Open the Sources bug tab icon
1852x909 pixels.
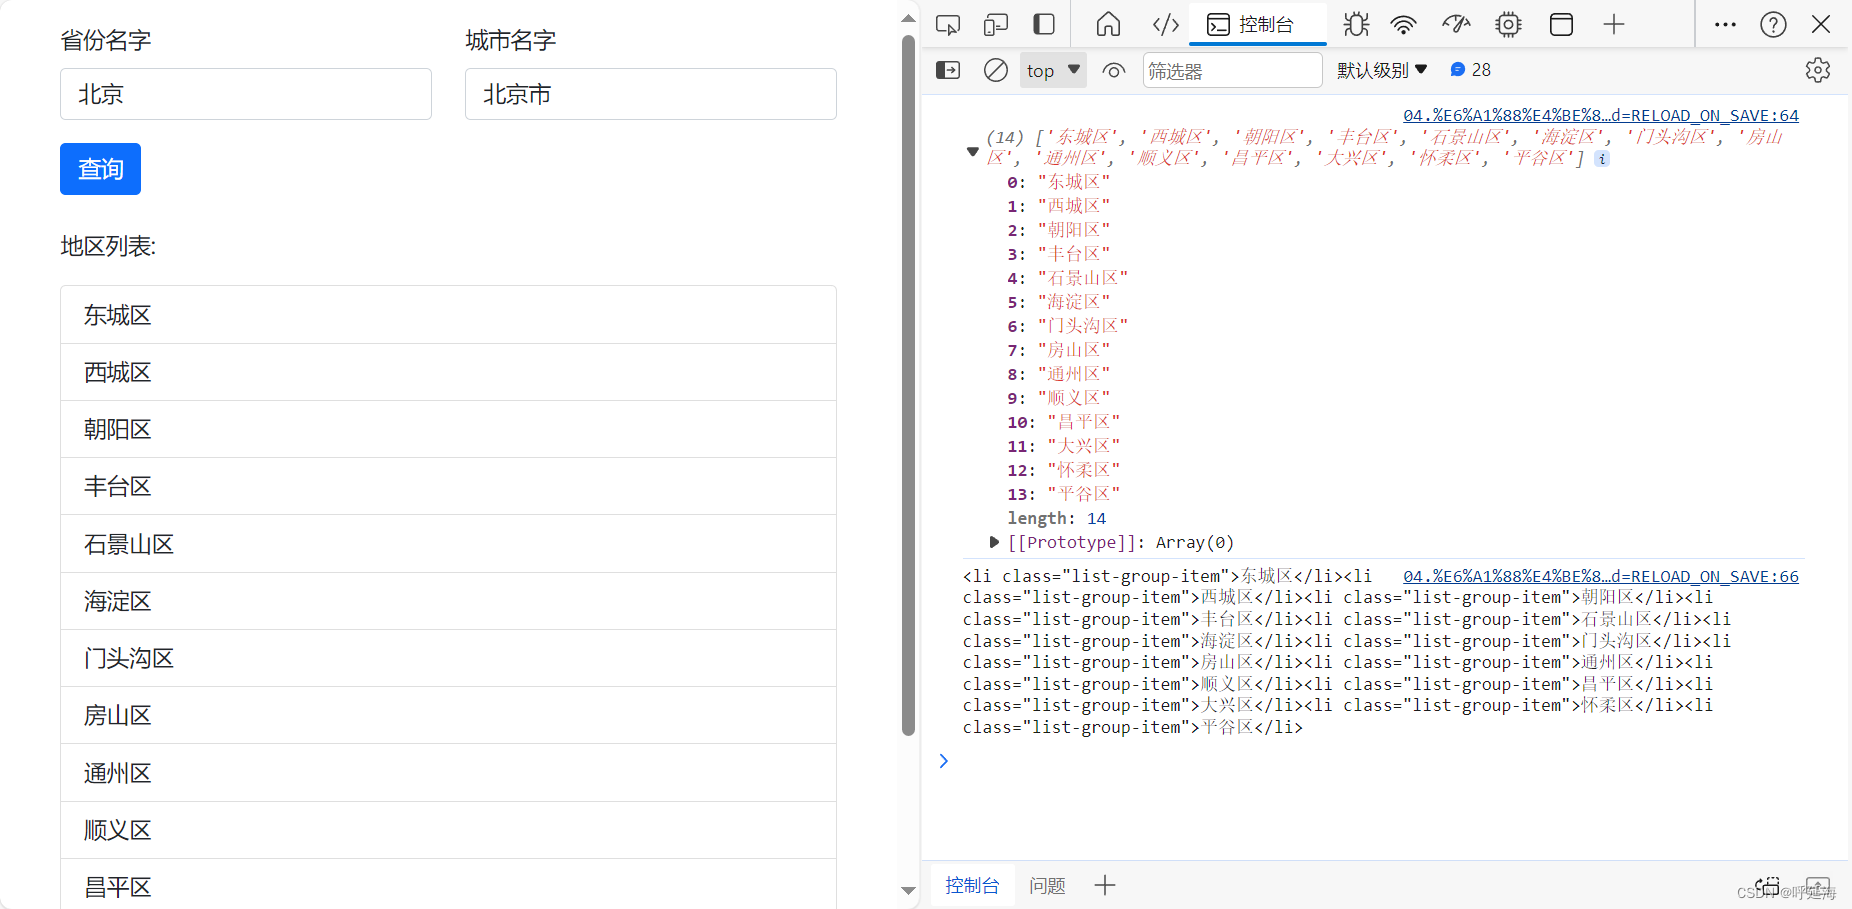1356,24
